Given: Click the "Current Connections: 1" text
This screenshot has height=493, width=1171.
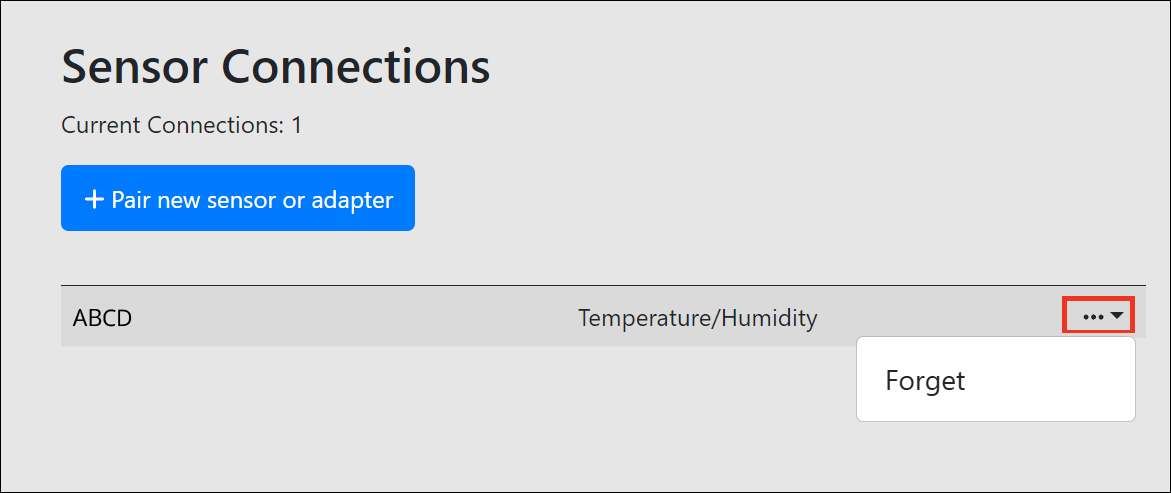Looking at the screenshot, I should point(182,125).
